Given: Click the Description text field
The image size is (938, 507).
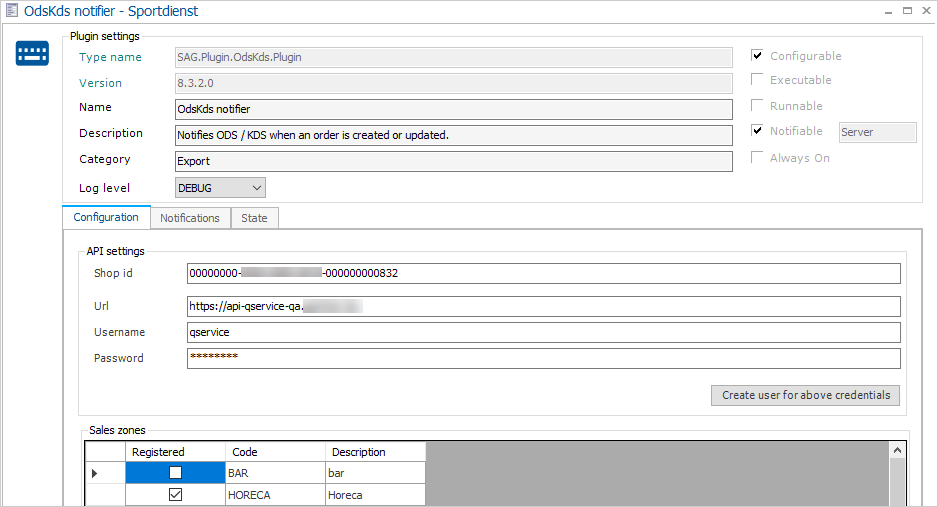Looking at the screenshot, I should 453,135.
